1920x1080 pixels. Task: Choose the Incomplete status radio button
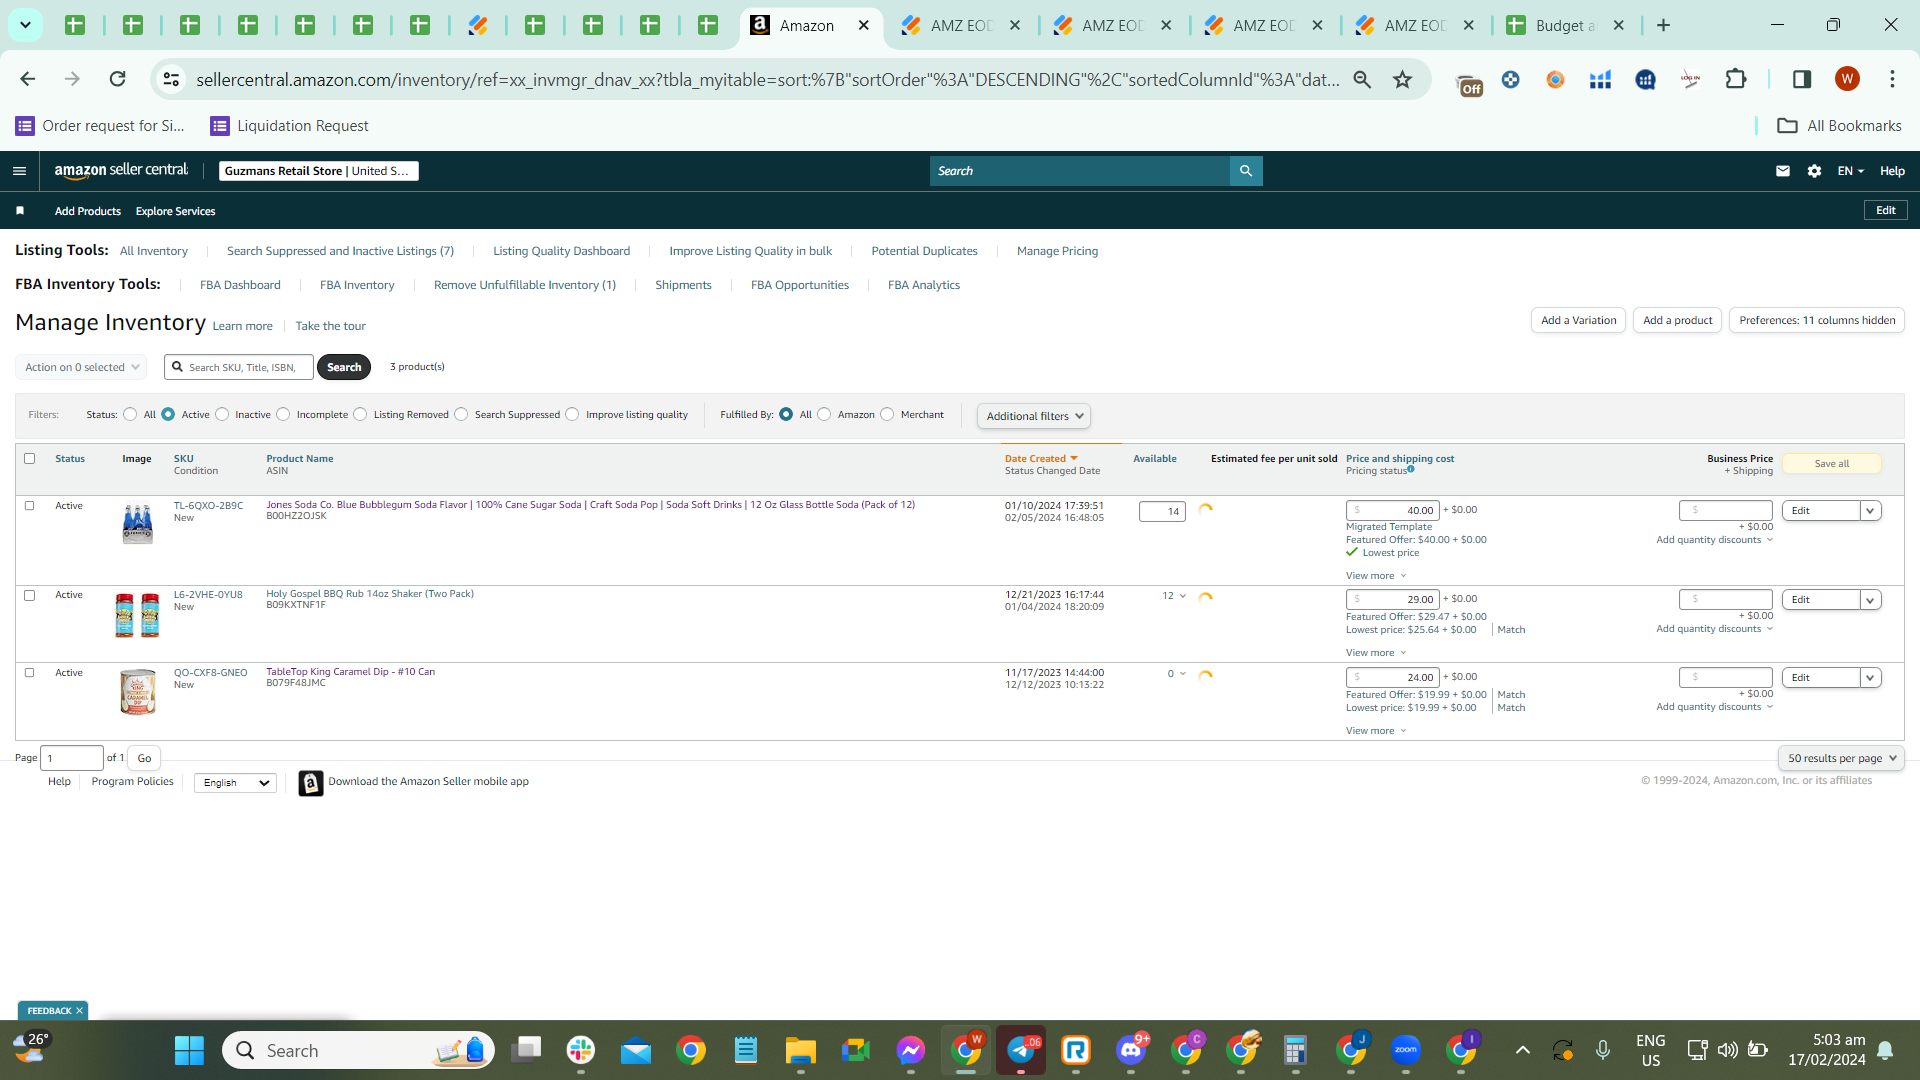coord(283,414)
